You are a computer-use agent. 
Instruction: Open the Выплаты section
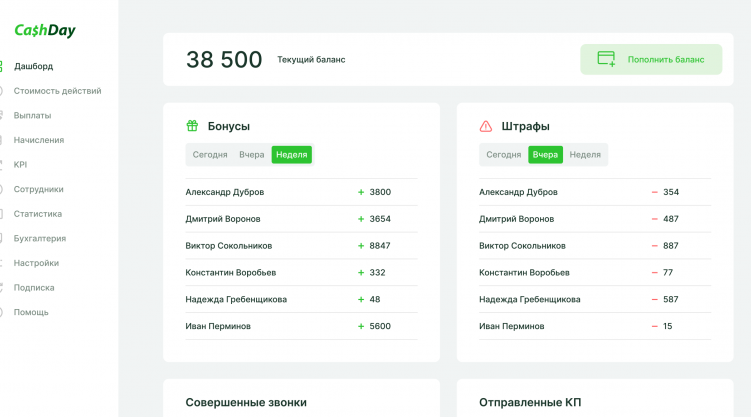pos(33,115)
